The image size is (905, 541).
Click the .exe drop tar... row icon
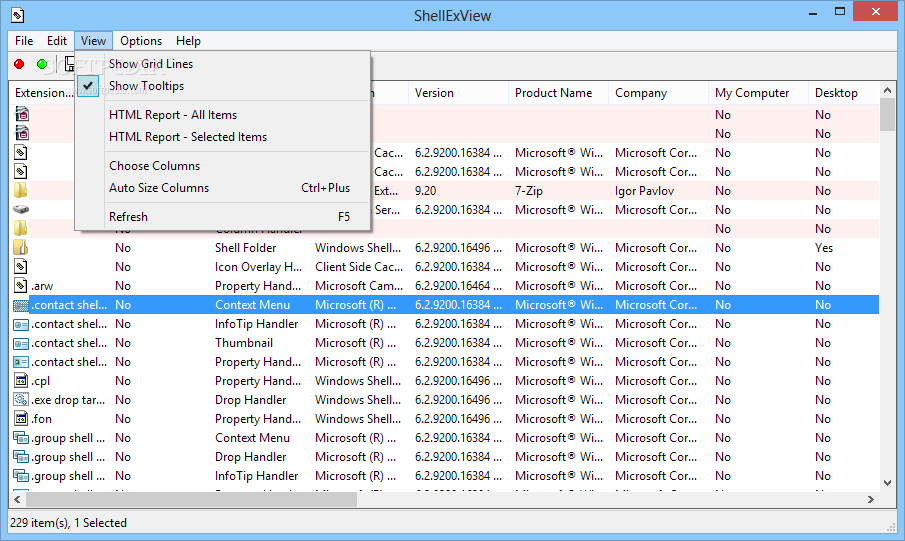(x=21, y=400)
